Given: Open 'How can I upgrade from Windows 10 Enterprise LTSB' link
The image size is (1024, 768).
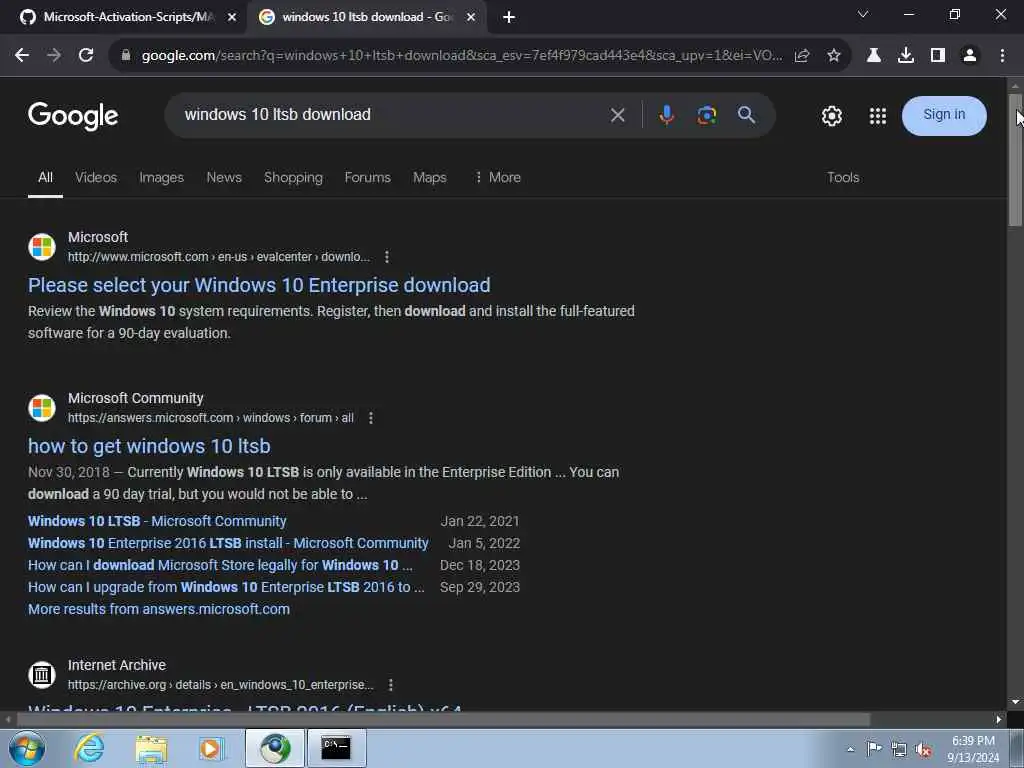Looking at the screenshot, I should coord(226,588).
